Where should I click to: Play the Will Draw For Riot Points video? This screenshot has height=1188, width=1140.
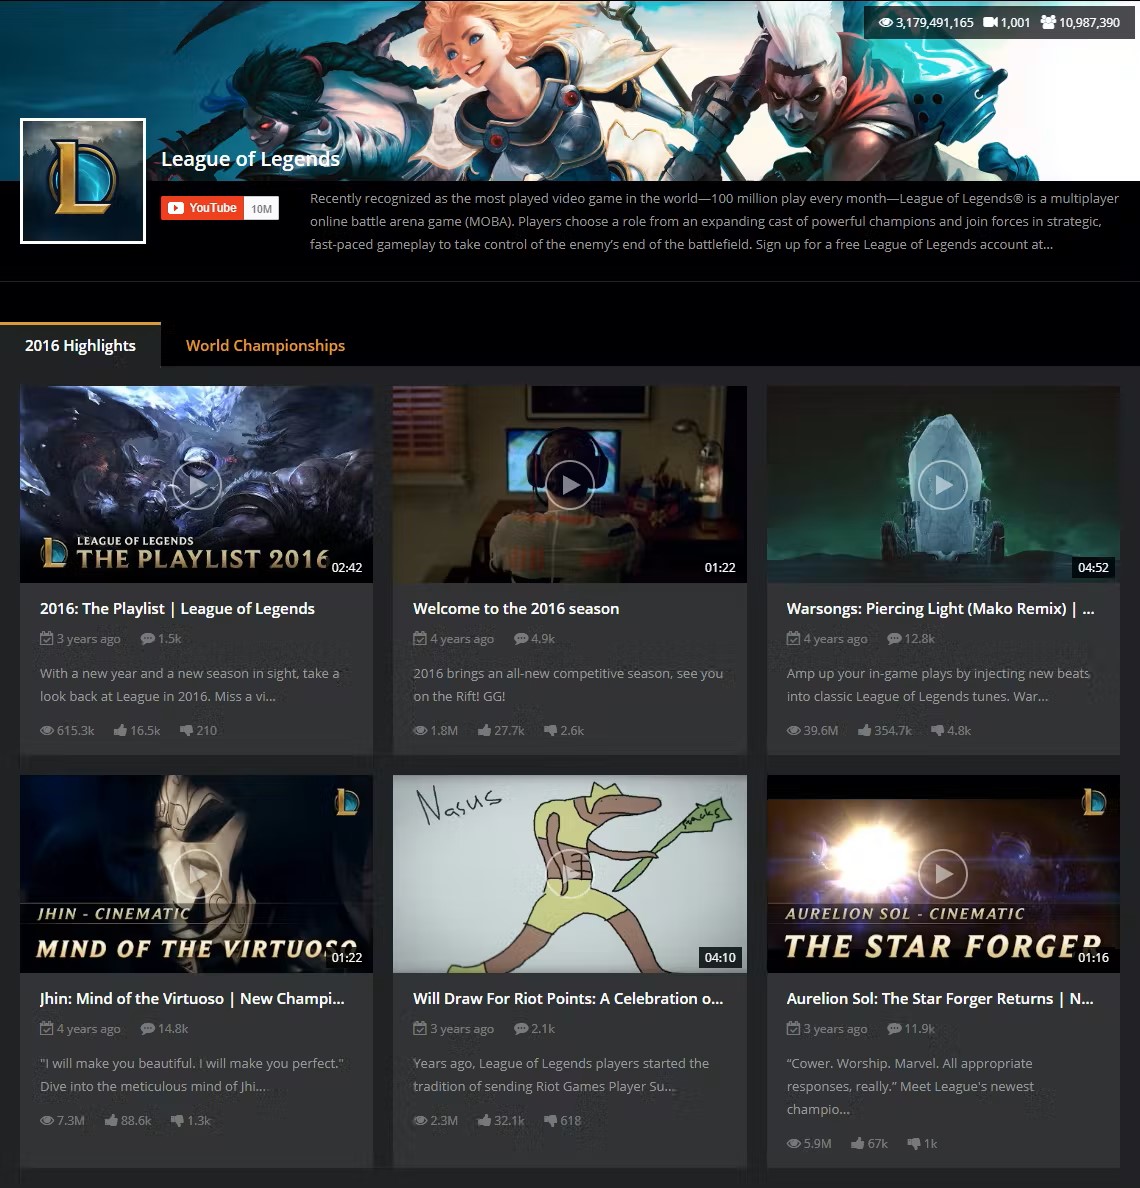[570, 874]
